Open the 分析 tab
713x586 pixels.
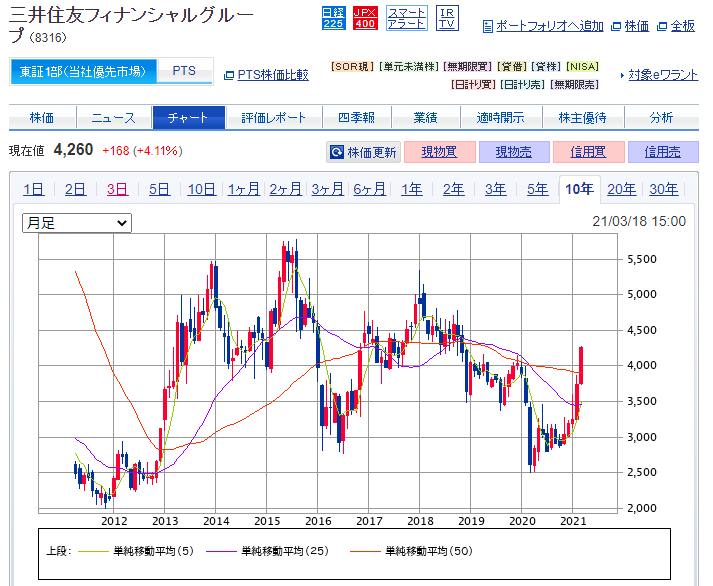tap(661, 118)
